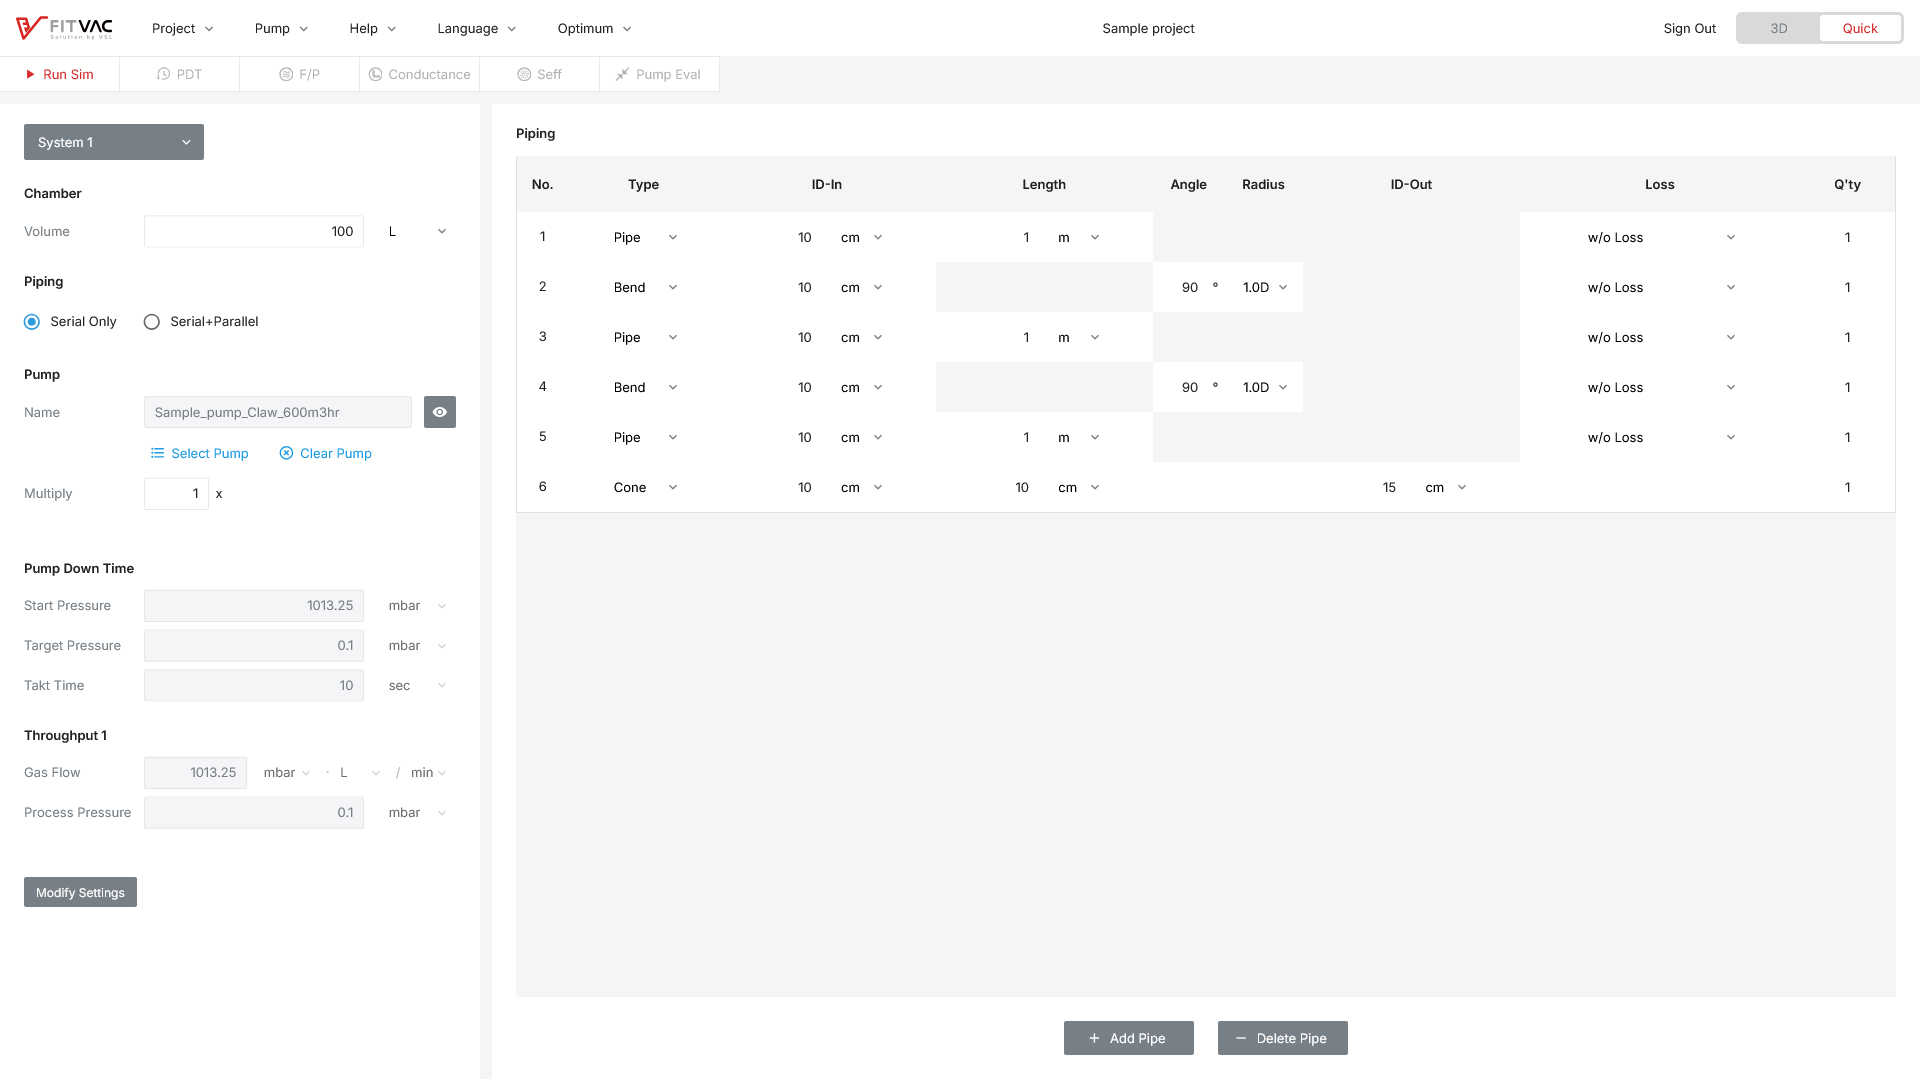This screenshot has height=1080, width=1920.
Task: Click the Add Pipe button
Action: coord(1129,1038)
